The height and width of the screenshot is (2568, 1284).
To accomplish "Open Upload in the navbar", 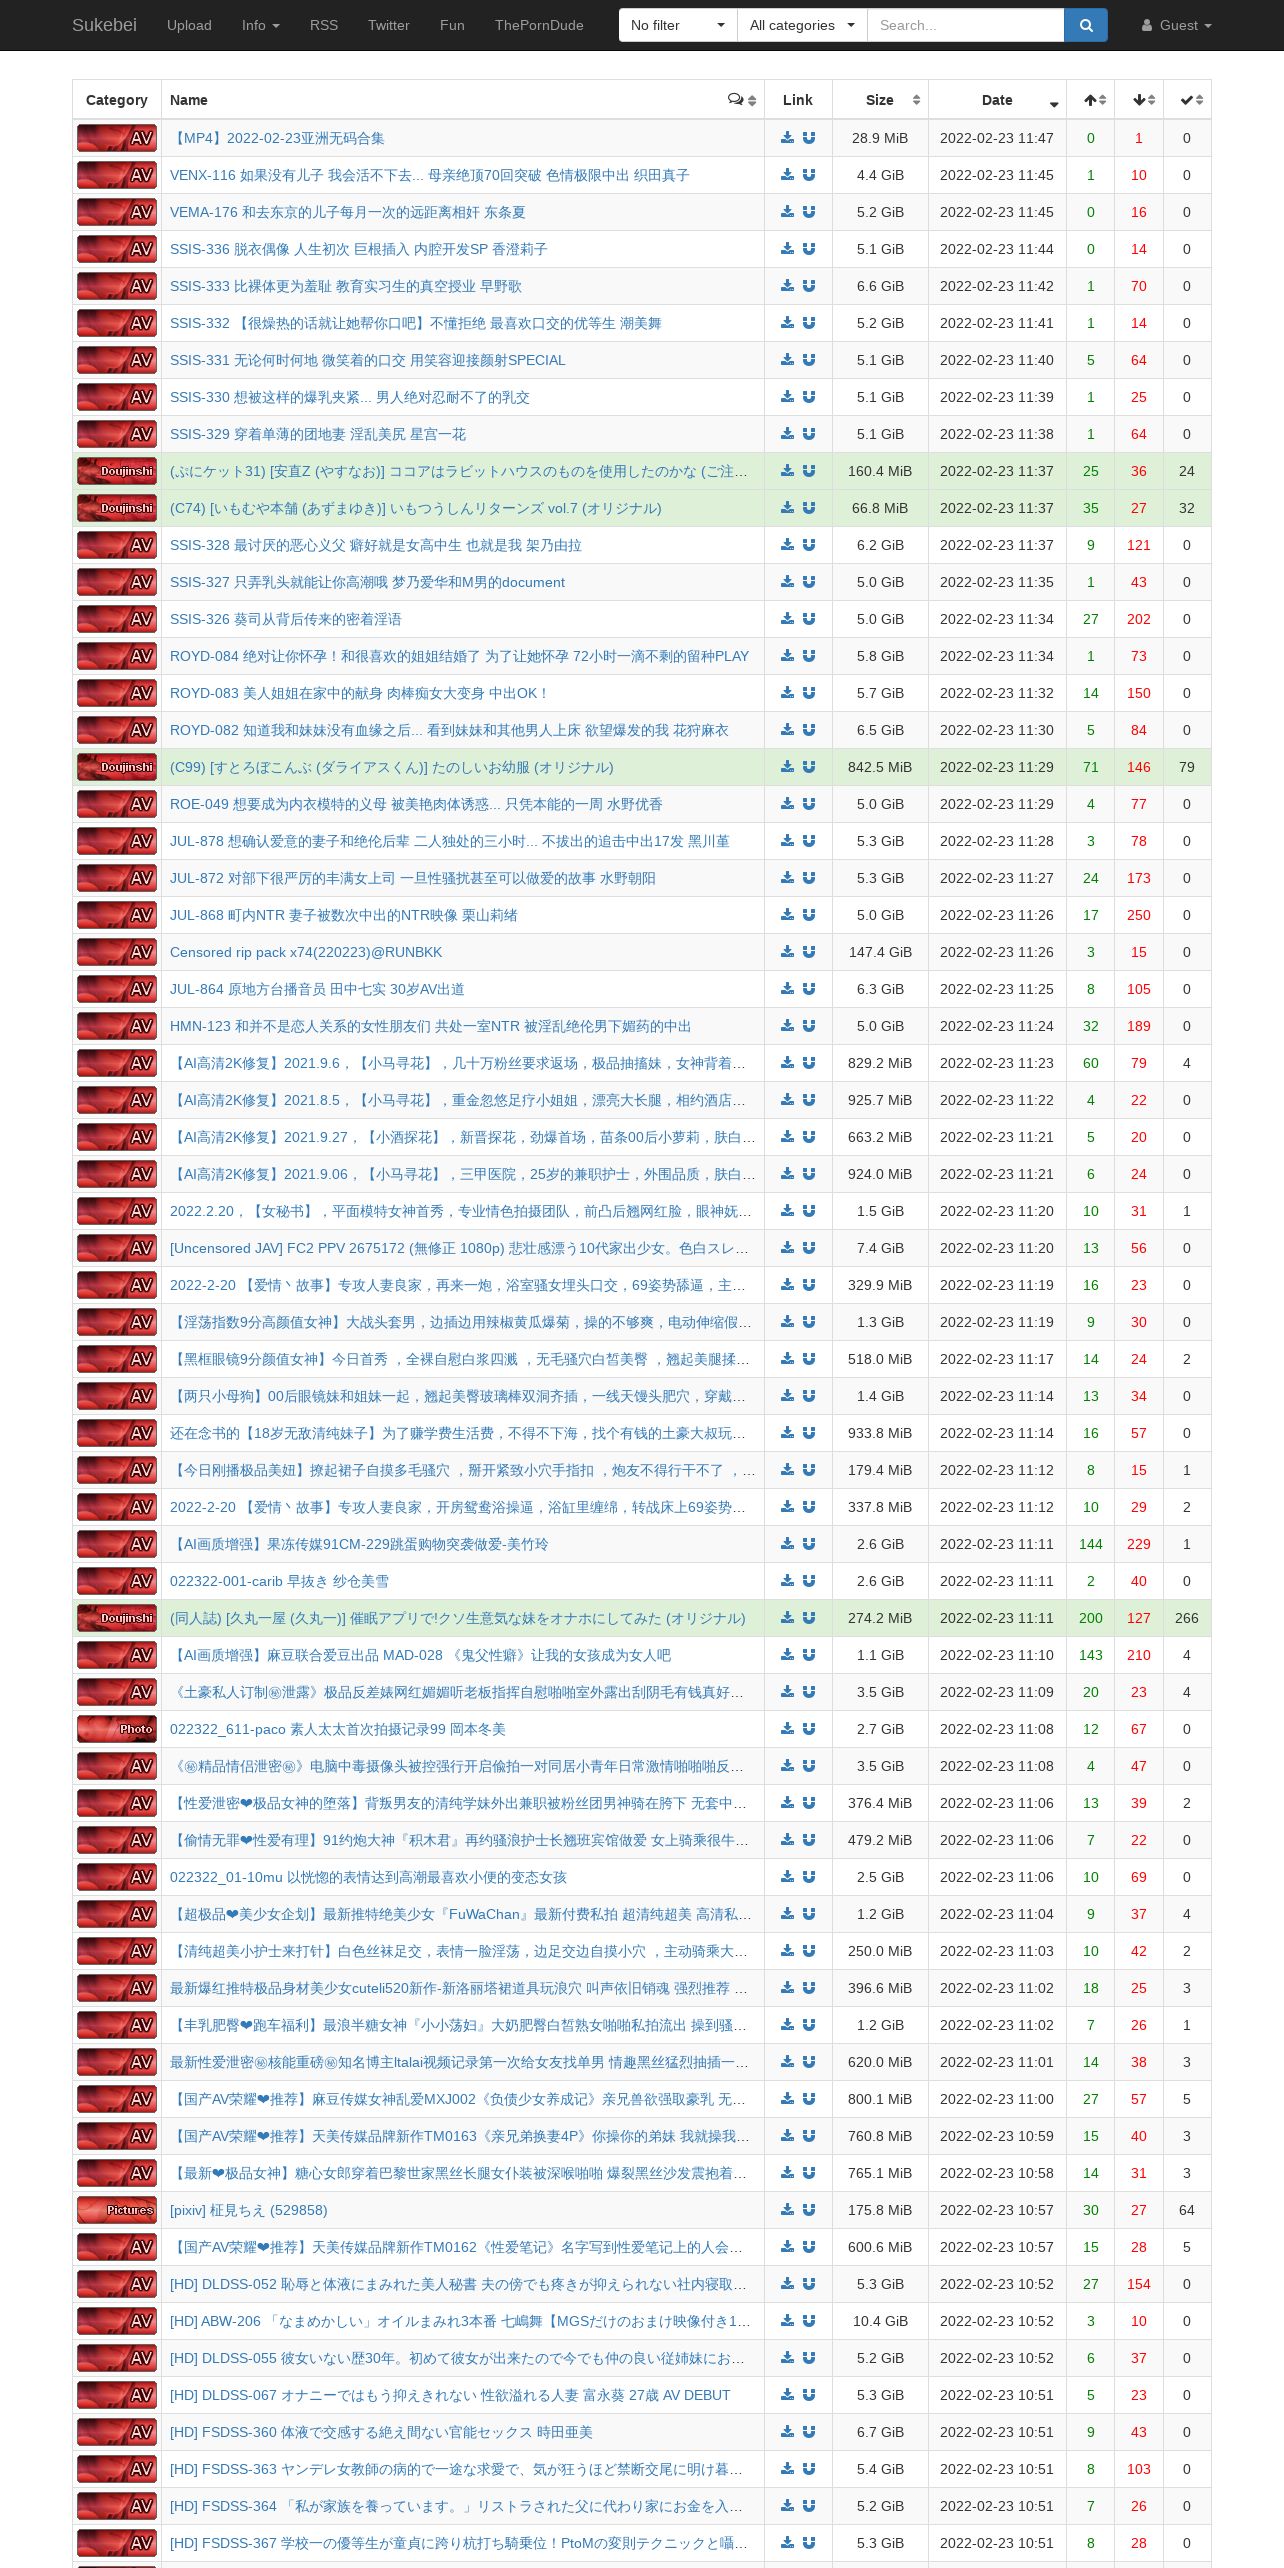I will [189, 25].
